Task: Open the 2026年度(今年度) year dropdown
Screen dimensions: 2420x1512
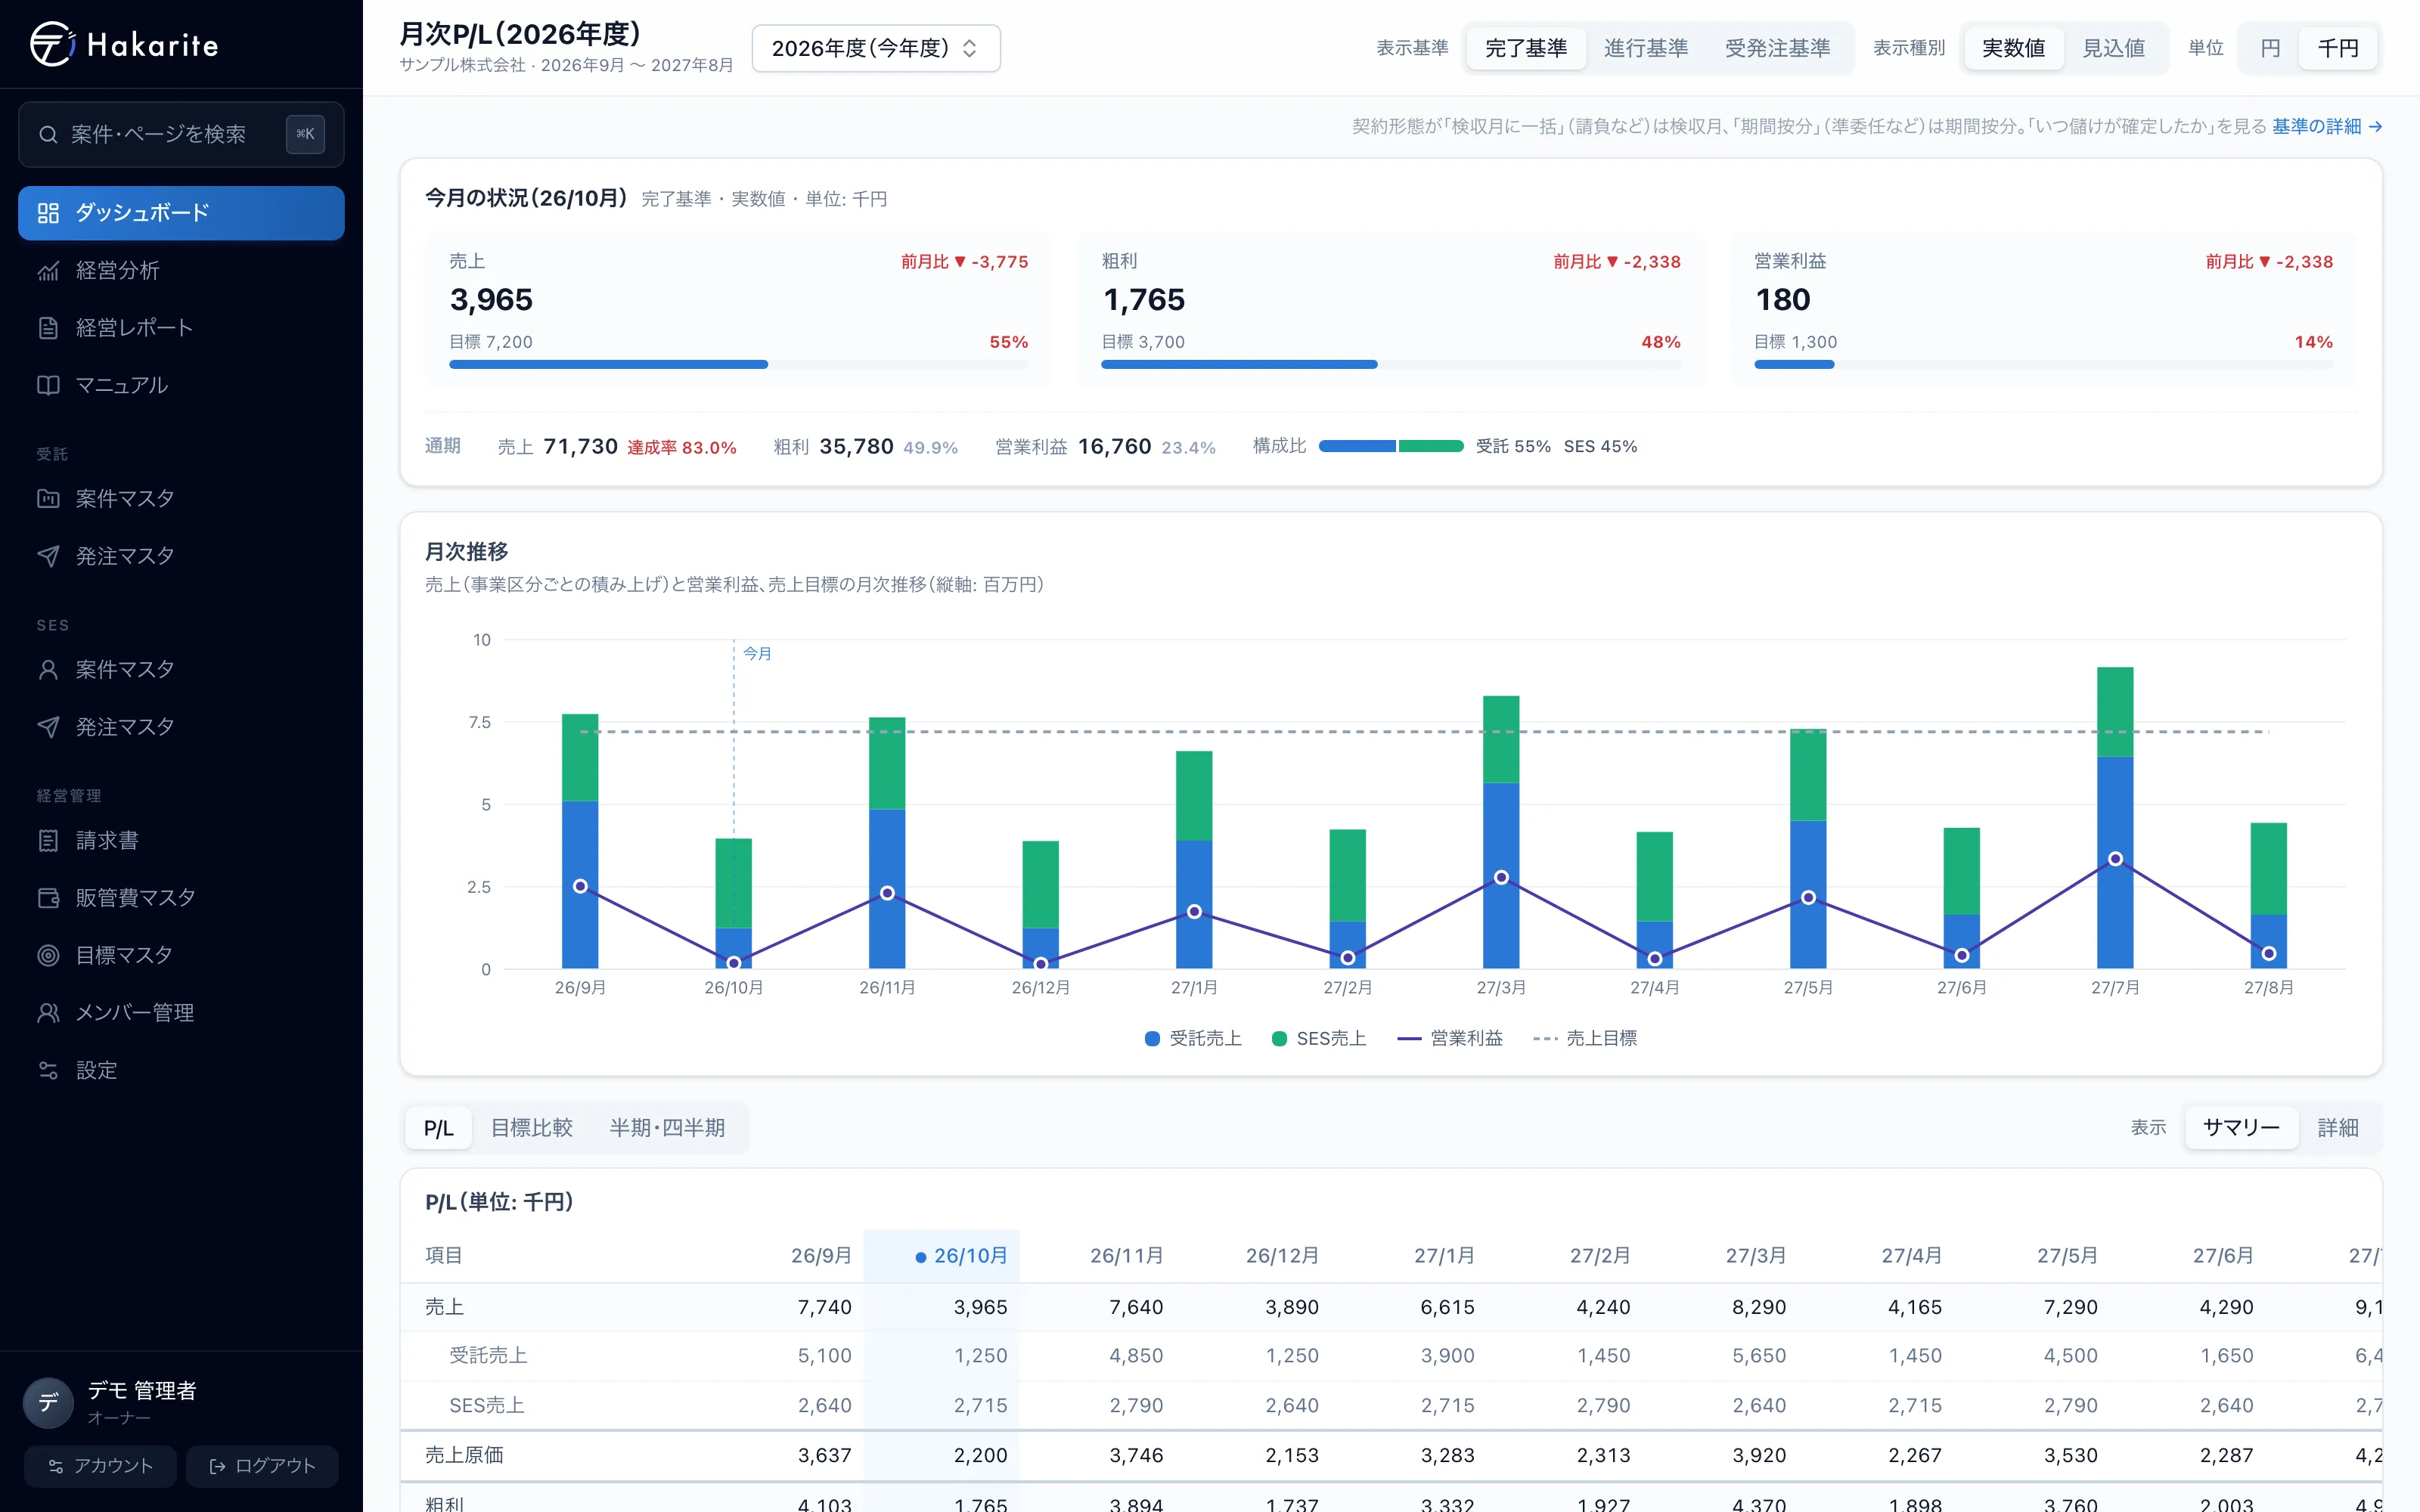Action: [876, 48]
